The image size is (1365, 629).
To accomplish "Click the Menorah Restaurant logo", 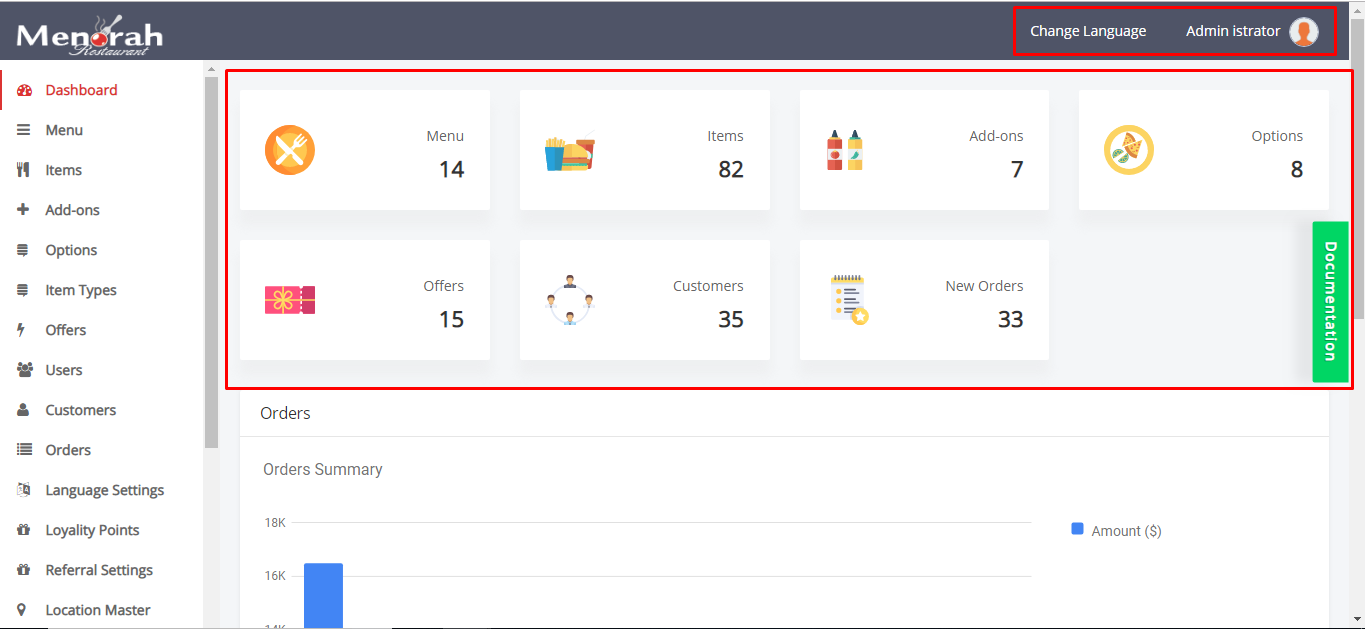I will pos(89,36).
